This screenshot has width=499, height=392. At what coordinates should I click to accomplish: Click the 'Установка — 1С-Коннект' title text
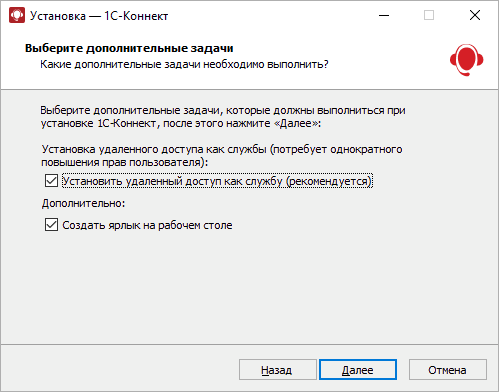click(99, 16)
